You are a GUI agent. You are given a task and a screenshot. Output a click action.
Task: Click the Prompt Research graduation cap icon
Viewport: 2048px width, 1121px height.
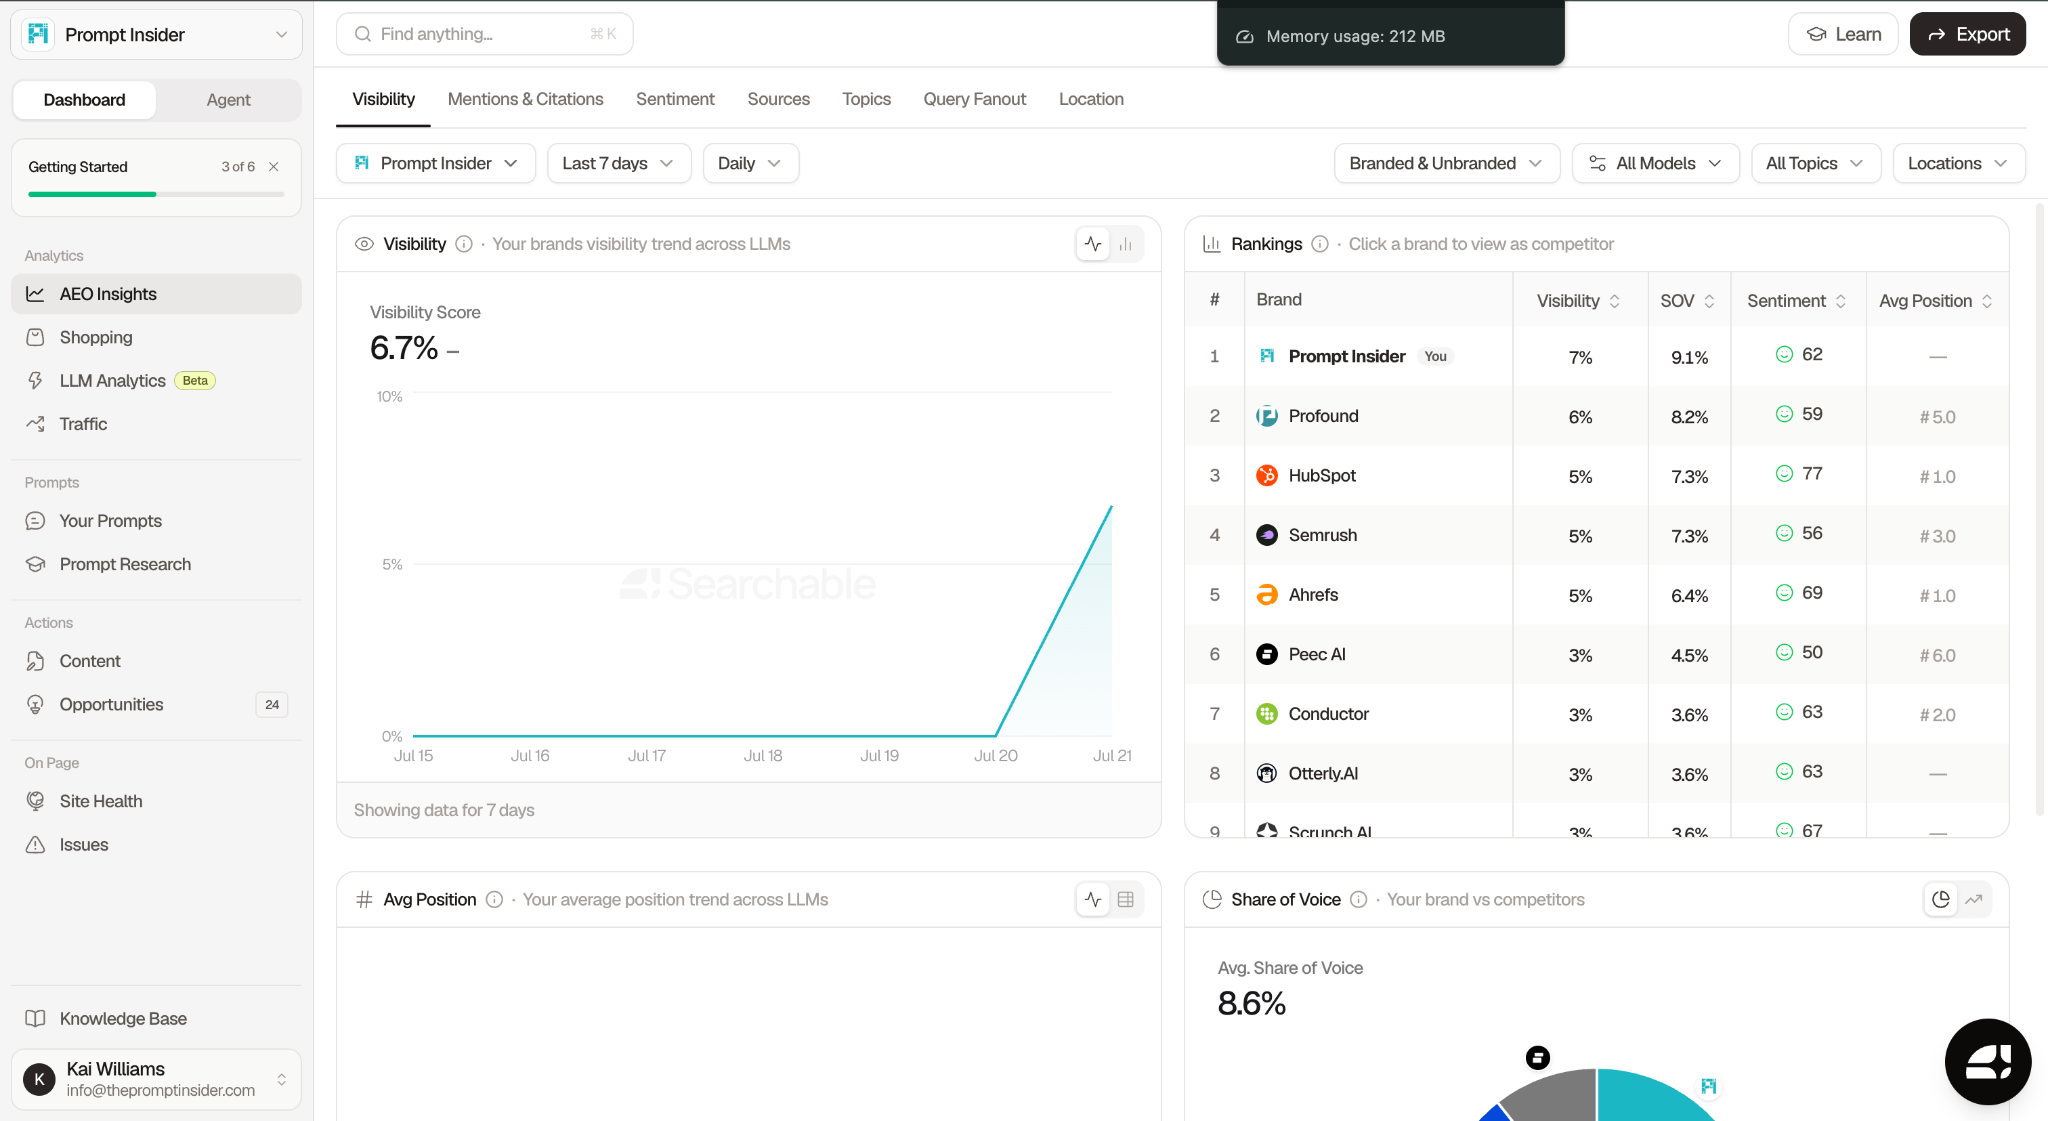pos(35,564)
